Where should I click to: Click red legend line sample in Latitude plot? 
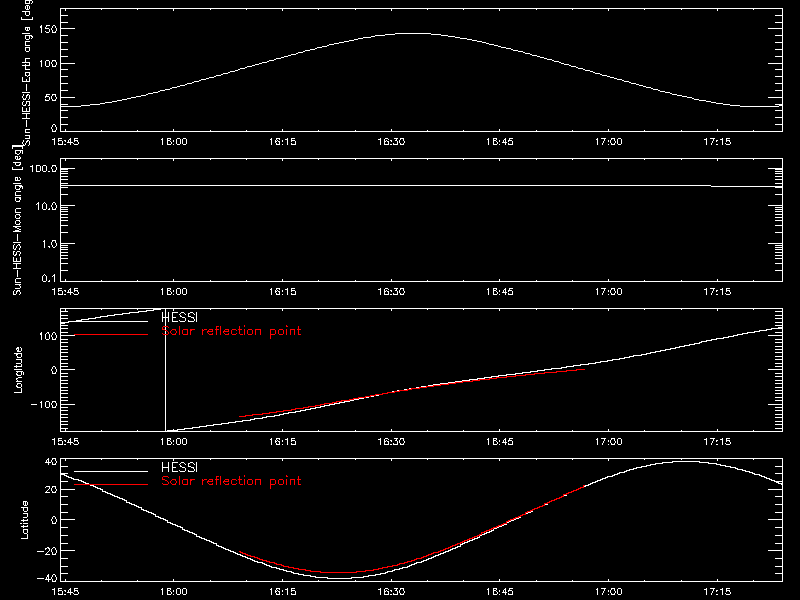point(111,484)
